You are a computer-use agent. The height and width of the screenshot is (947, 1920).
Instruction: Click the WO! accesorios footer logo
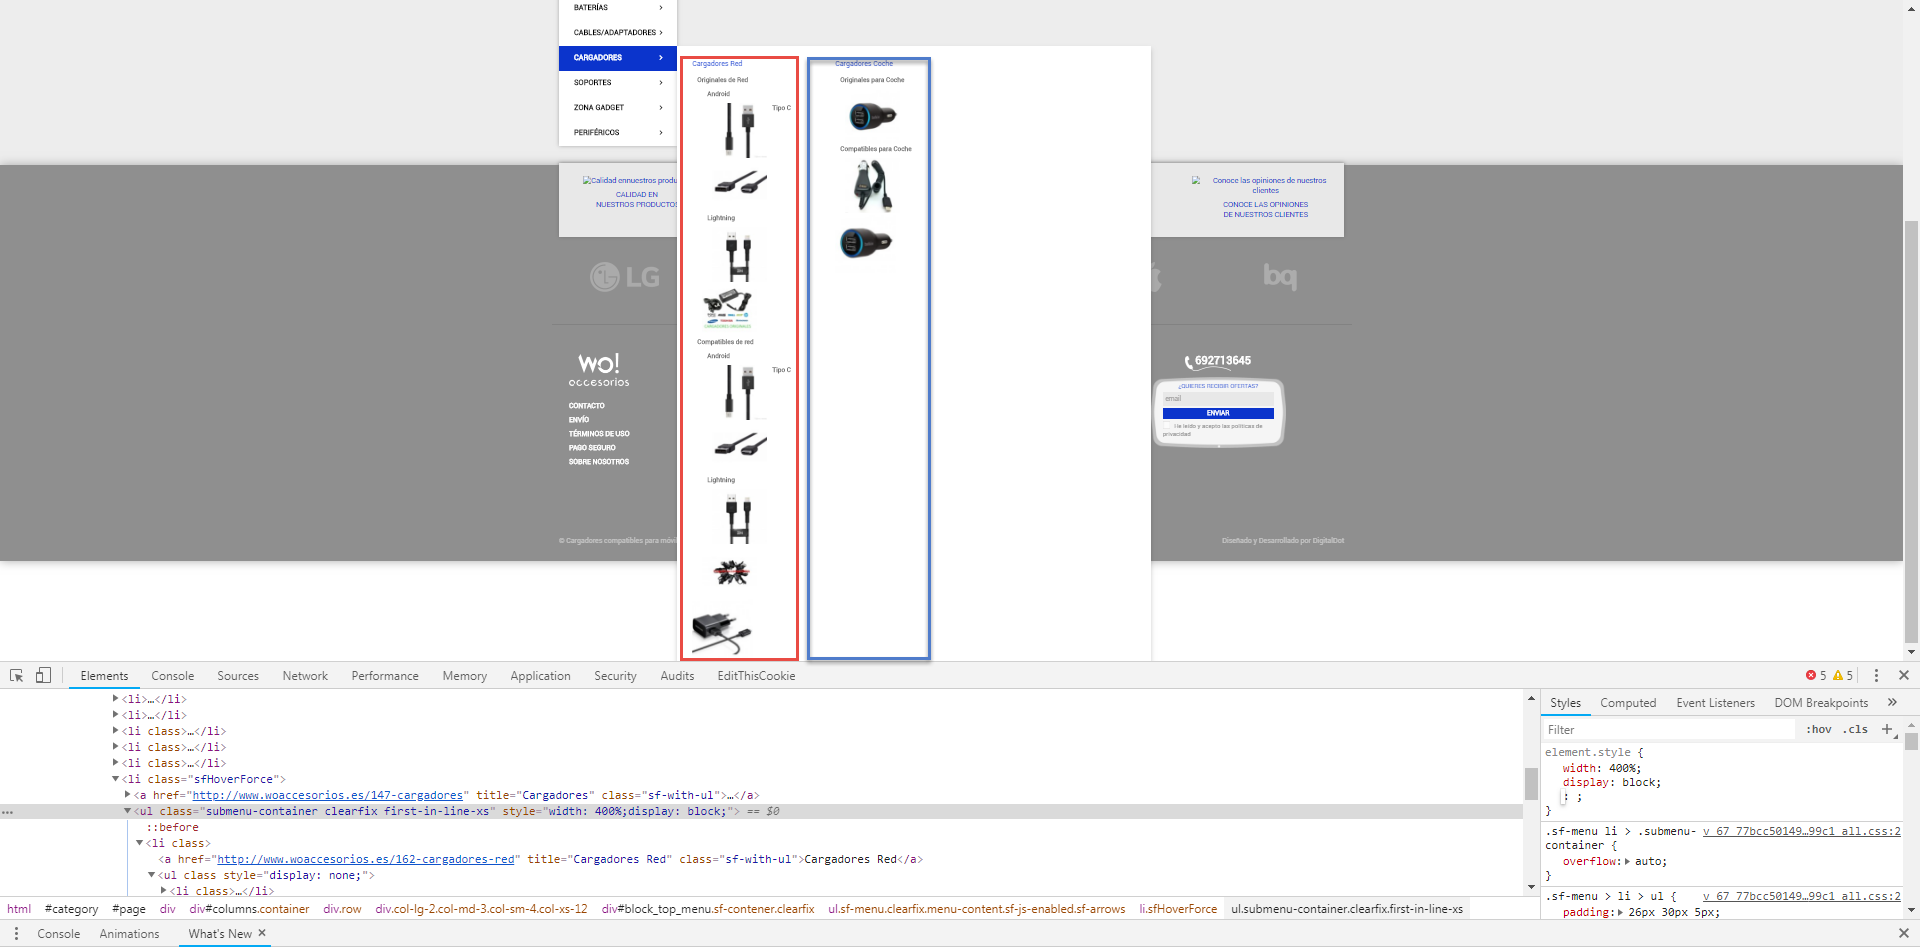(599, 369)
